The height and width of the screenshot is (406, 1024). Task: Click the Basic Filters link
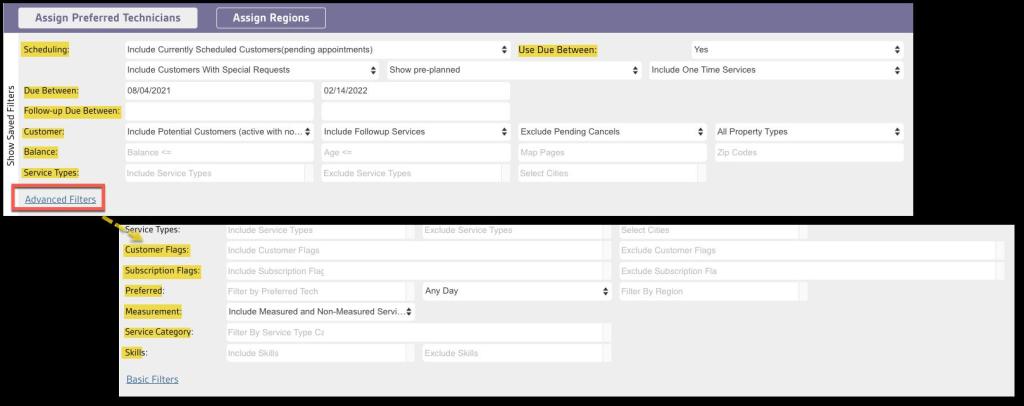pos(152,380)
